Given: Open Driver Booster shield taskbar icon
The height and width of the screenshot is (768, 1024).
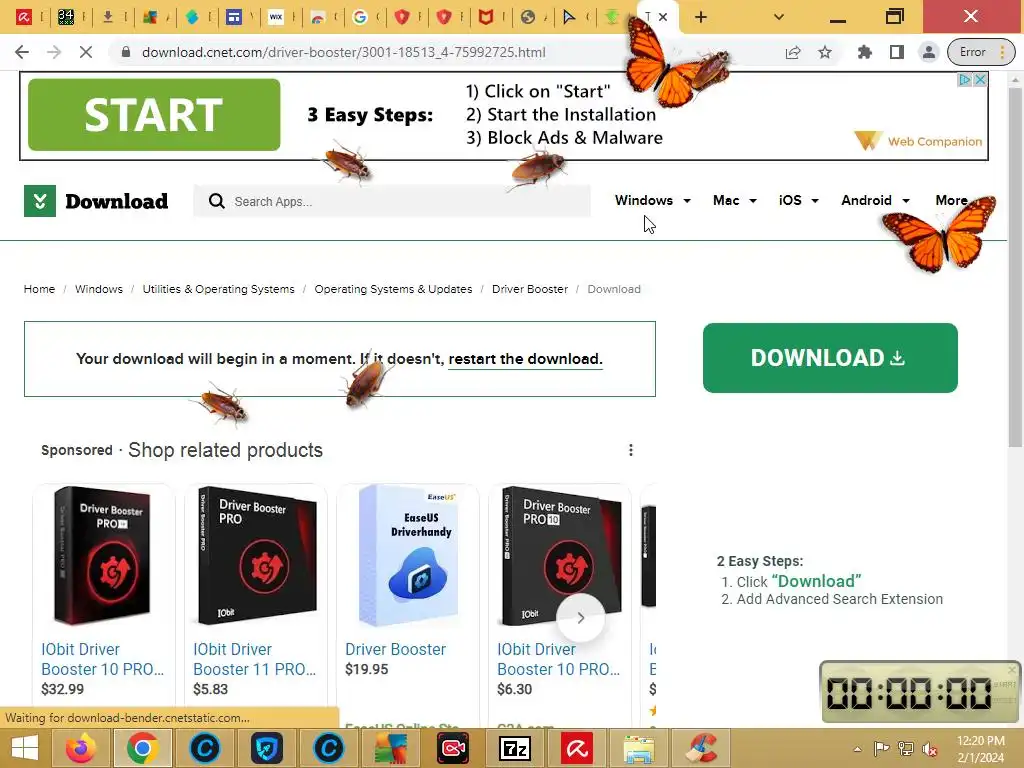Looking at the screenshot, I should click(x=266, y=748).
